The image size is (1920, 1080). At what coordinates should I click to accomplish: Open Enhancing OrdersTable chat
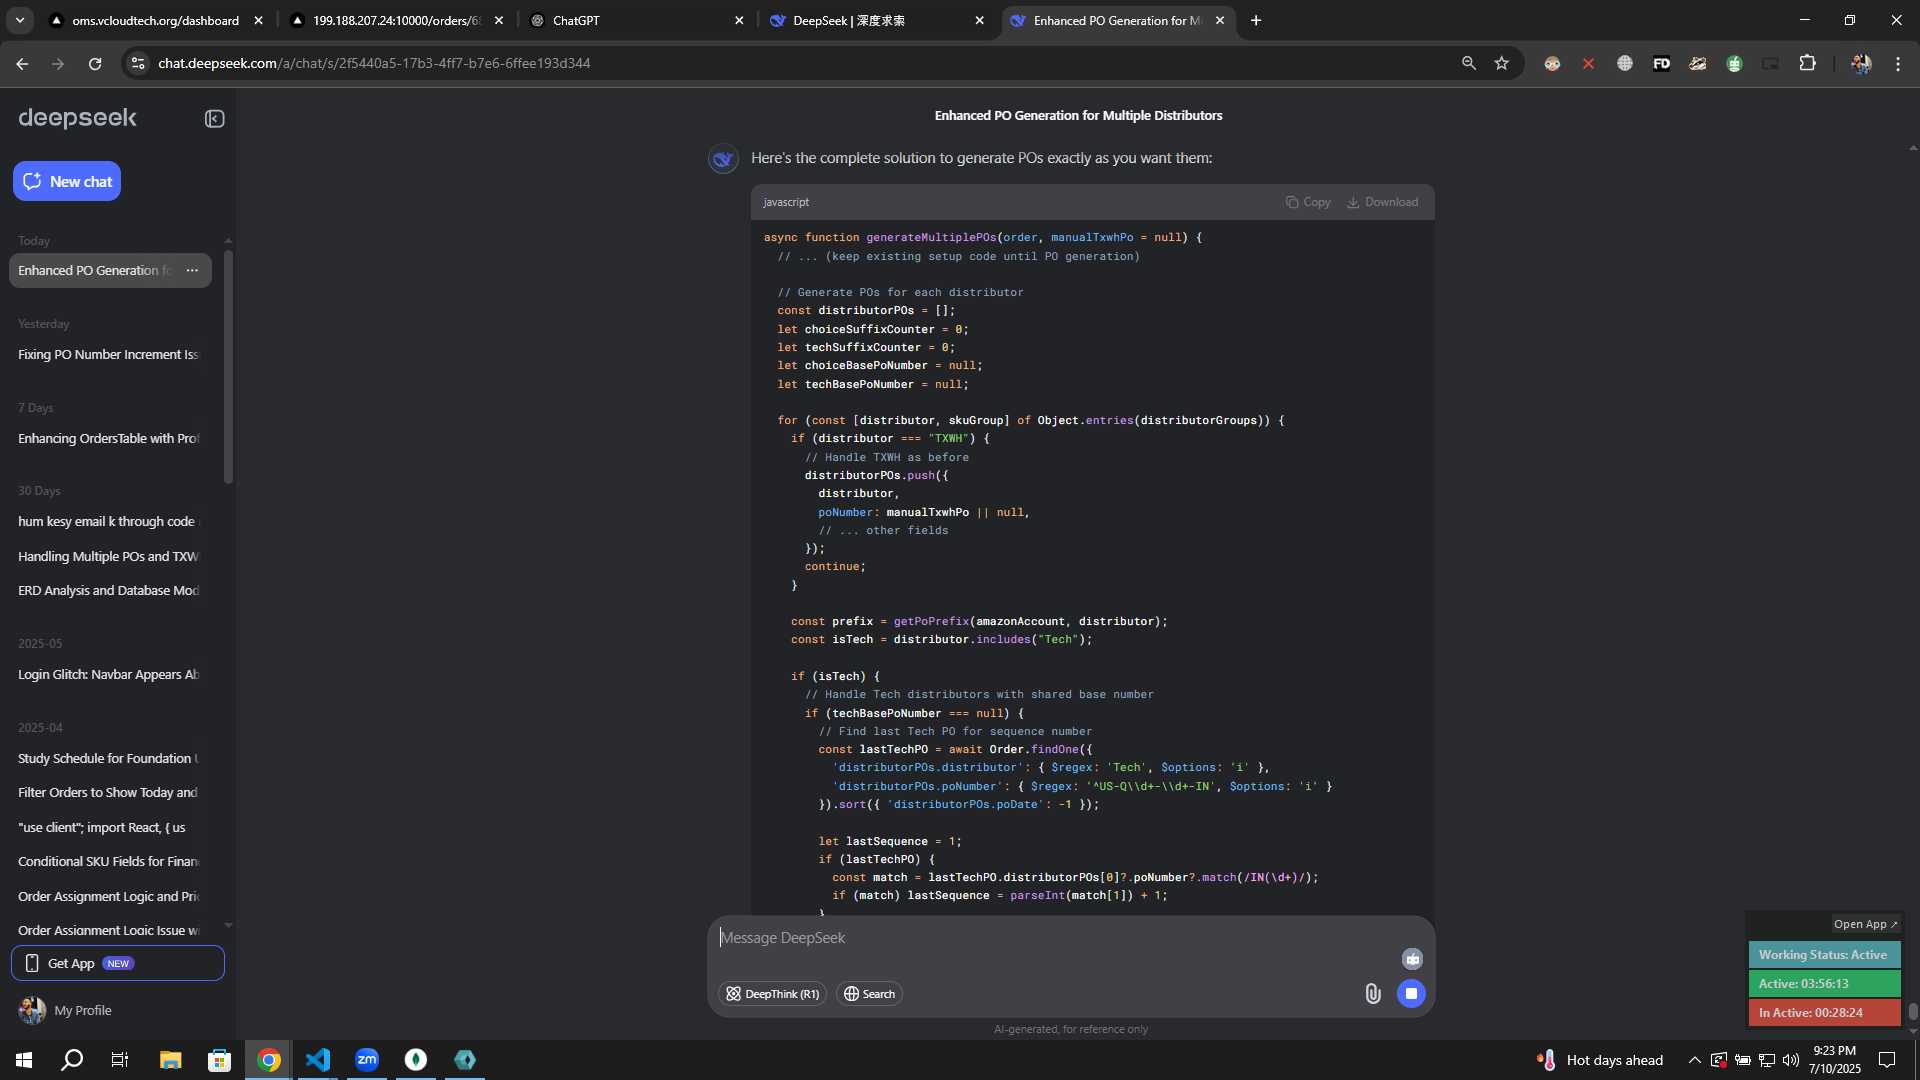point(108,438)
